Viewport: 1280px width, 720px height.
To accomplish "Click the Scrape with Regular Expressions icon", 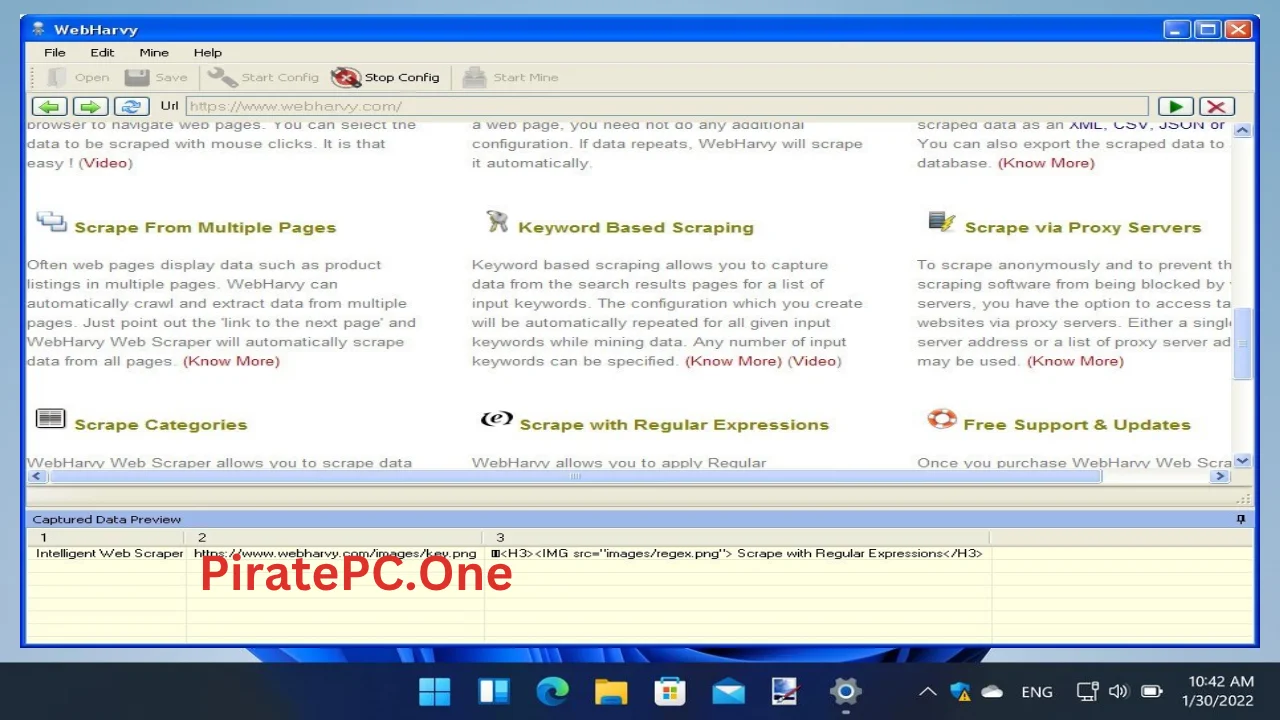I will pos(497,418).
